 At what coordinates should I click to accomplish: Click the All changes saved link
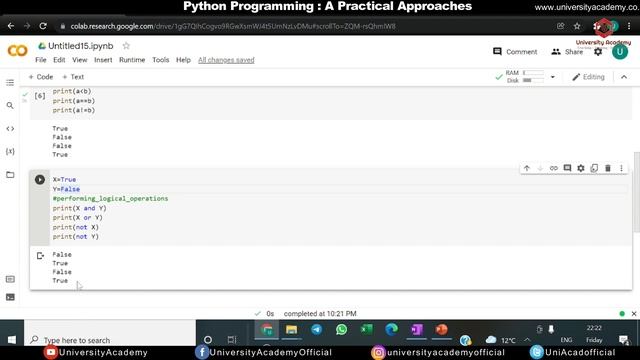coord(226,60)
